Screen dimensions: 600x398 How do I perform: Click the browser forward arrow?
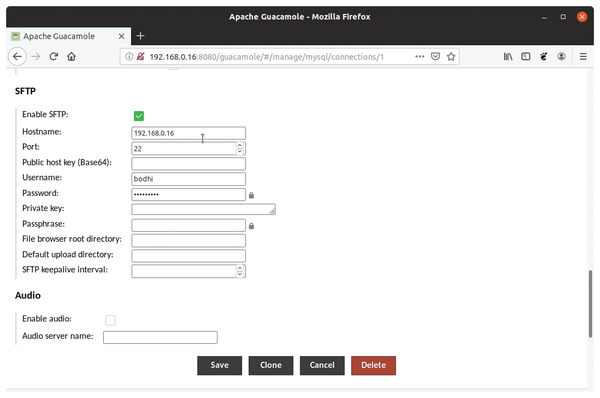(36, 57)
